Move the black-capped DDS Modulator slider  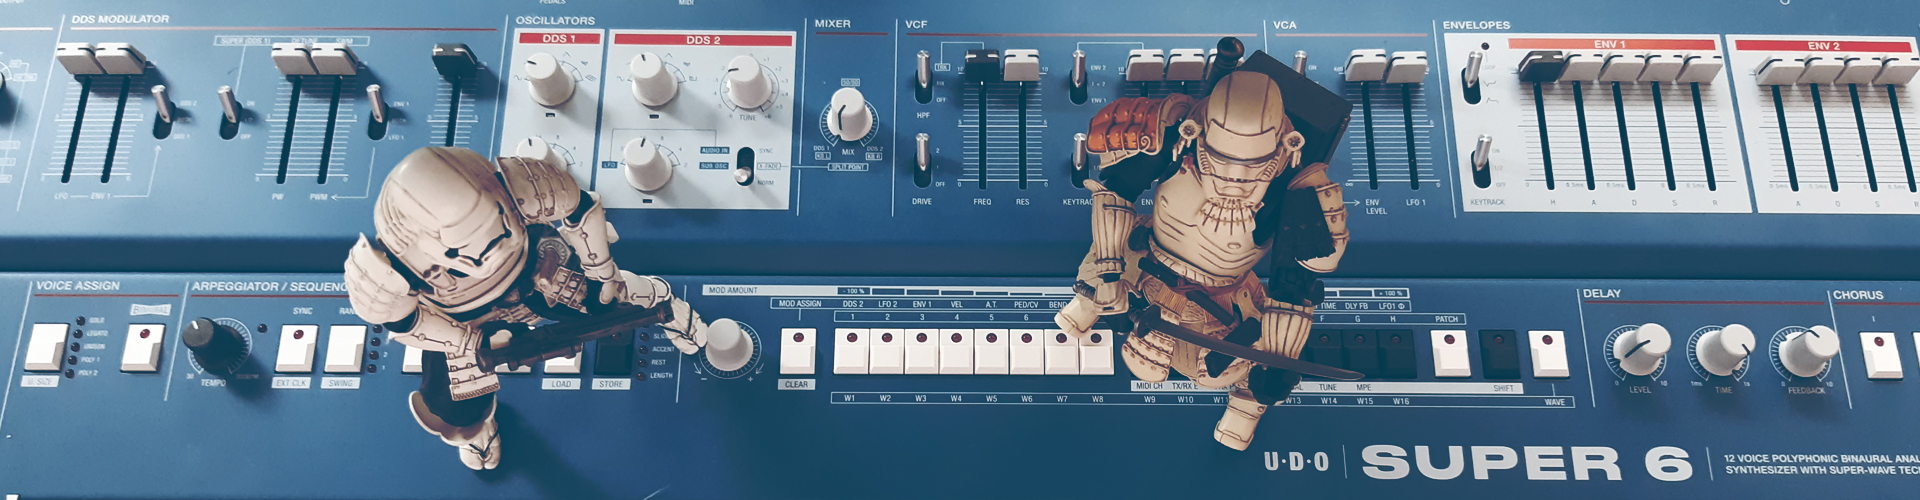[x=455, y=59]
